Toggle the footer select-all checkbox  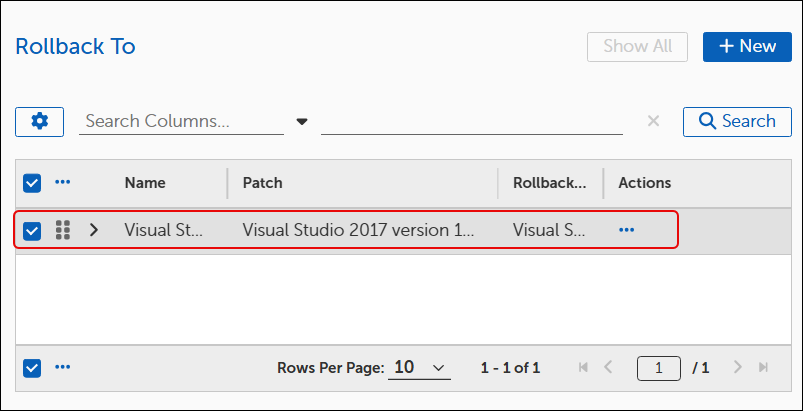pos(32,367)
